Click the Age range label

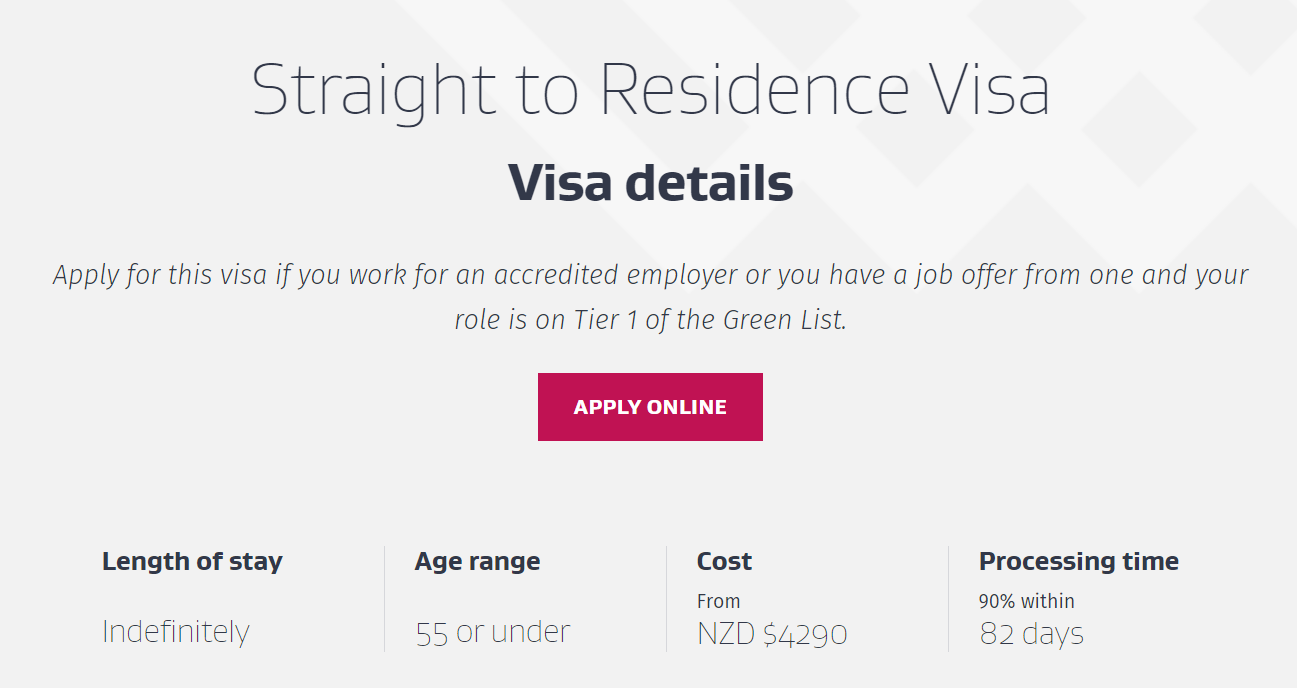[477, 561]
